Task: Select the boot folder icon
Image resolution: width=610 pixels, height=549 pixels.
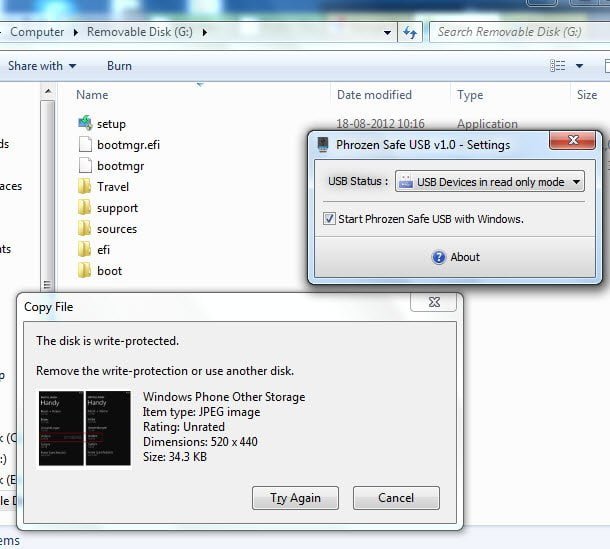Action: click(x=84, y=270)
